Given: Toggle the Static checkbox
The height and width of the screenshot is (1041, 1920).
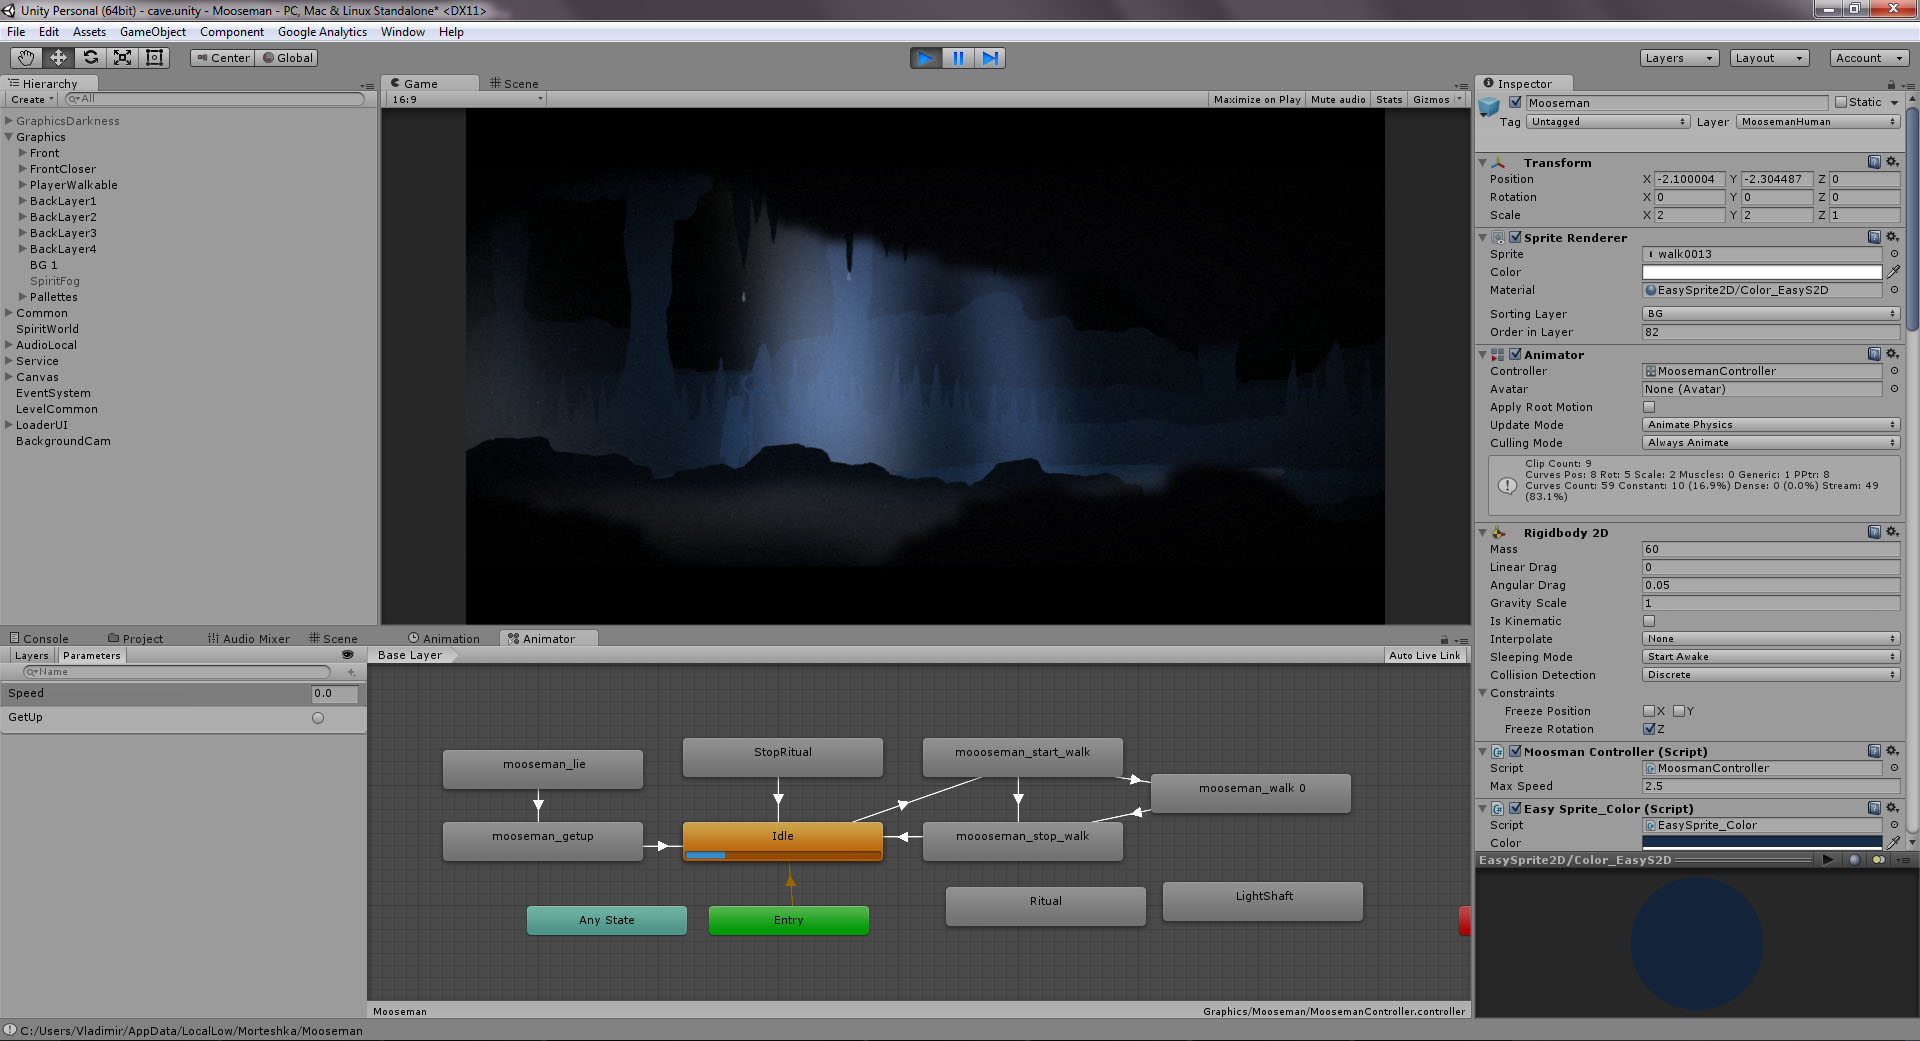Looking at the screenshot, I should click(x=1841, y=102).
